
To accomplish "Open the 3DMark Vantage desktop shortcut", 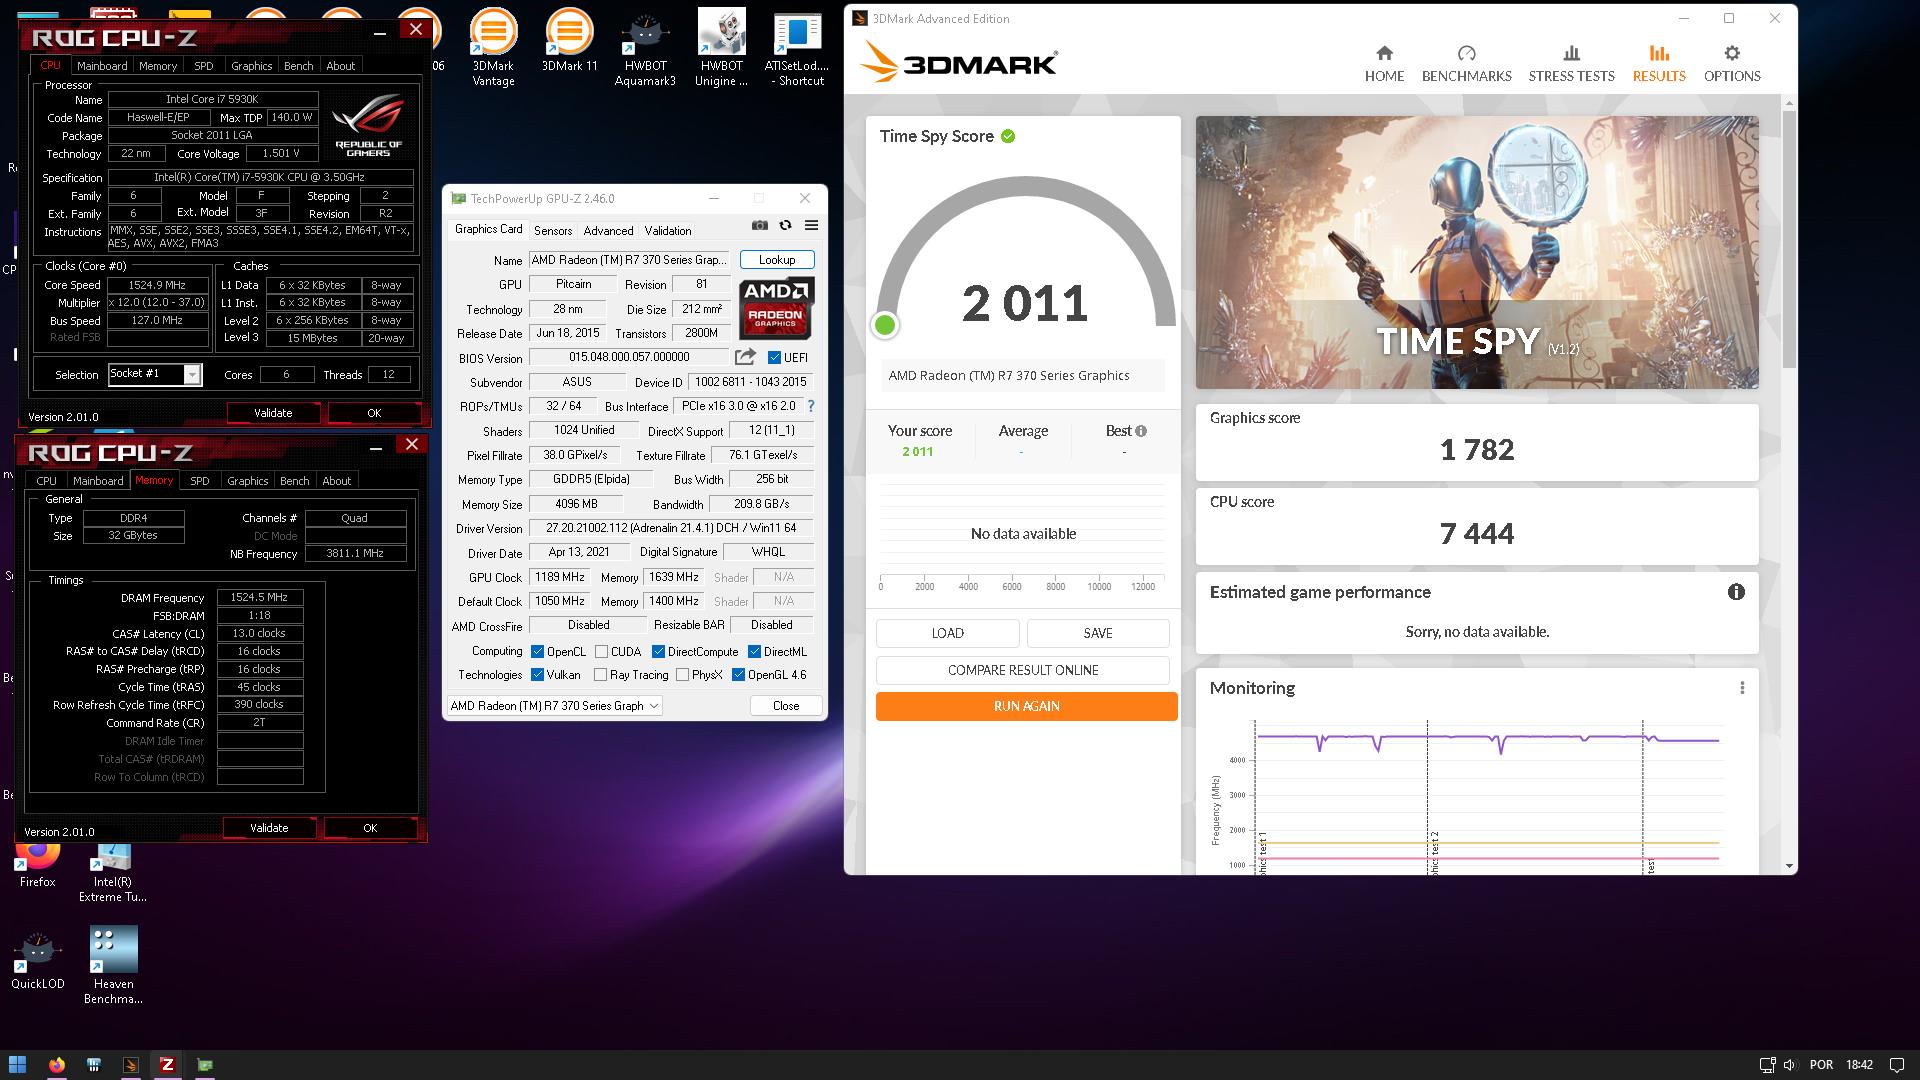I will pos(493,47).
